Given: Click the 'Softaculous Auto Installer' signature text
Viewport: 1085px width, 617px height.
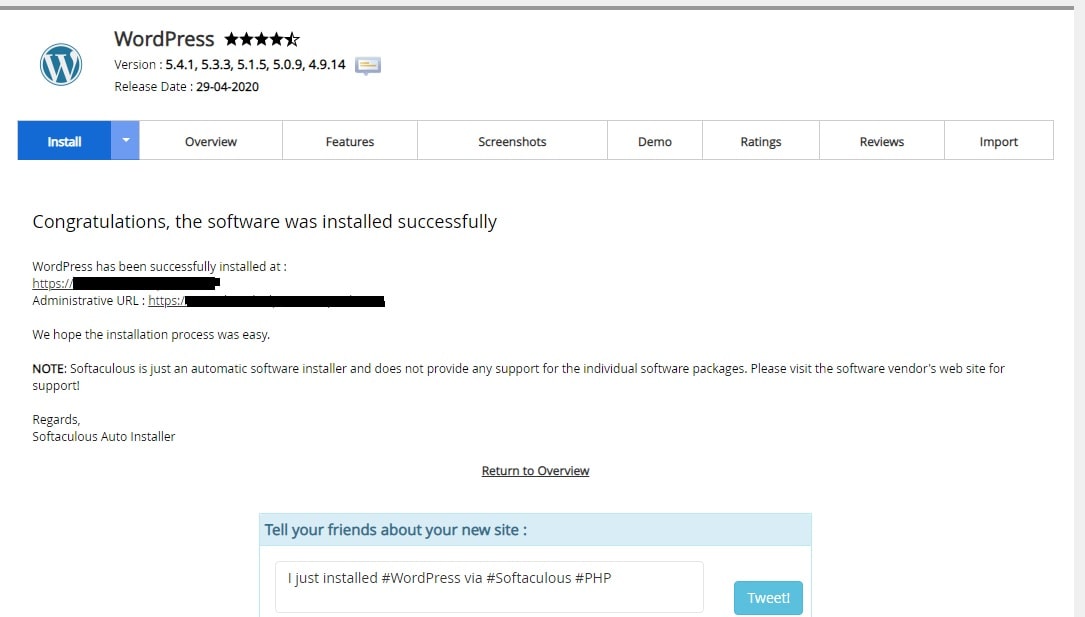Looking at the screenshot, I should click(x=104, y=436).
